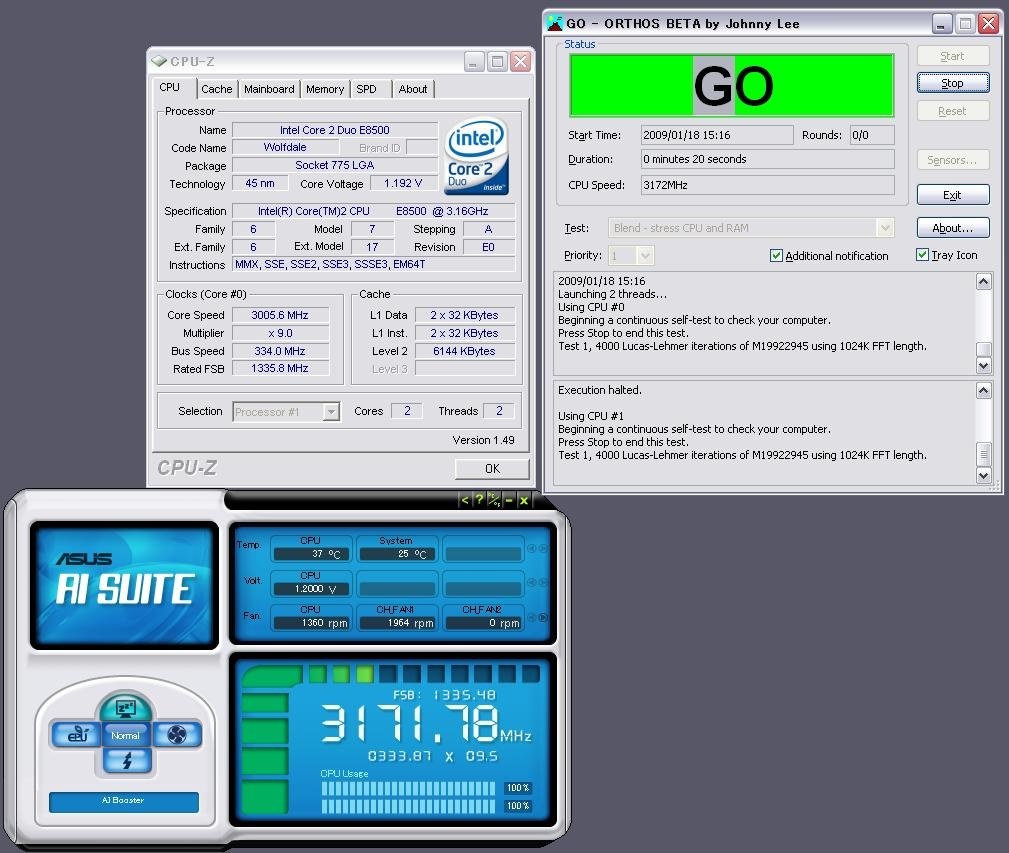Click the Code Name value 'Wolfdale'
1009x853 pixels.
click(x=285, y=147)
